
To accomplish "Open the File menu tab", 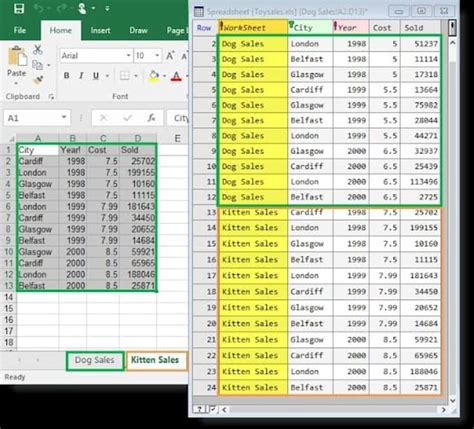I will [x=20, y=30].
